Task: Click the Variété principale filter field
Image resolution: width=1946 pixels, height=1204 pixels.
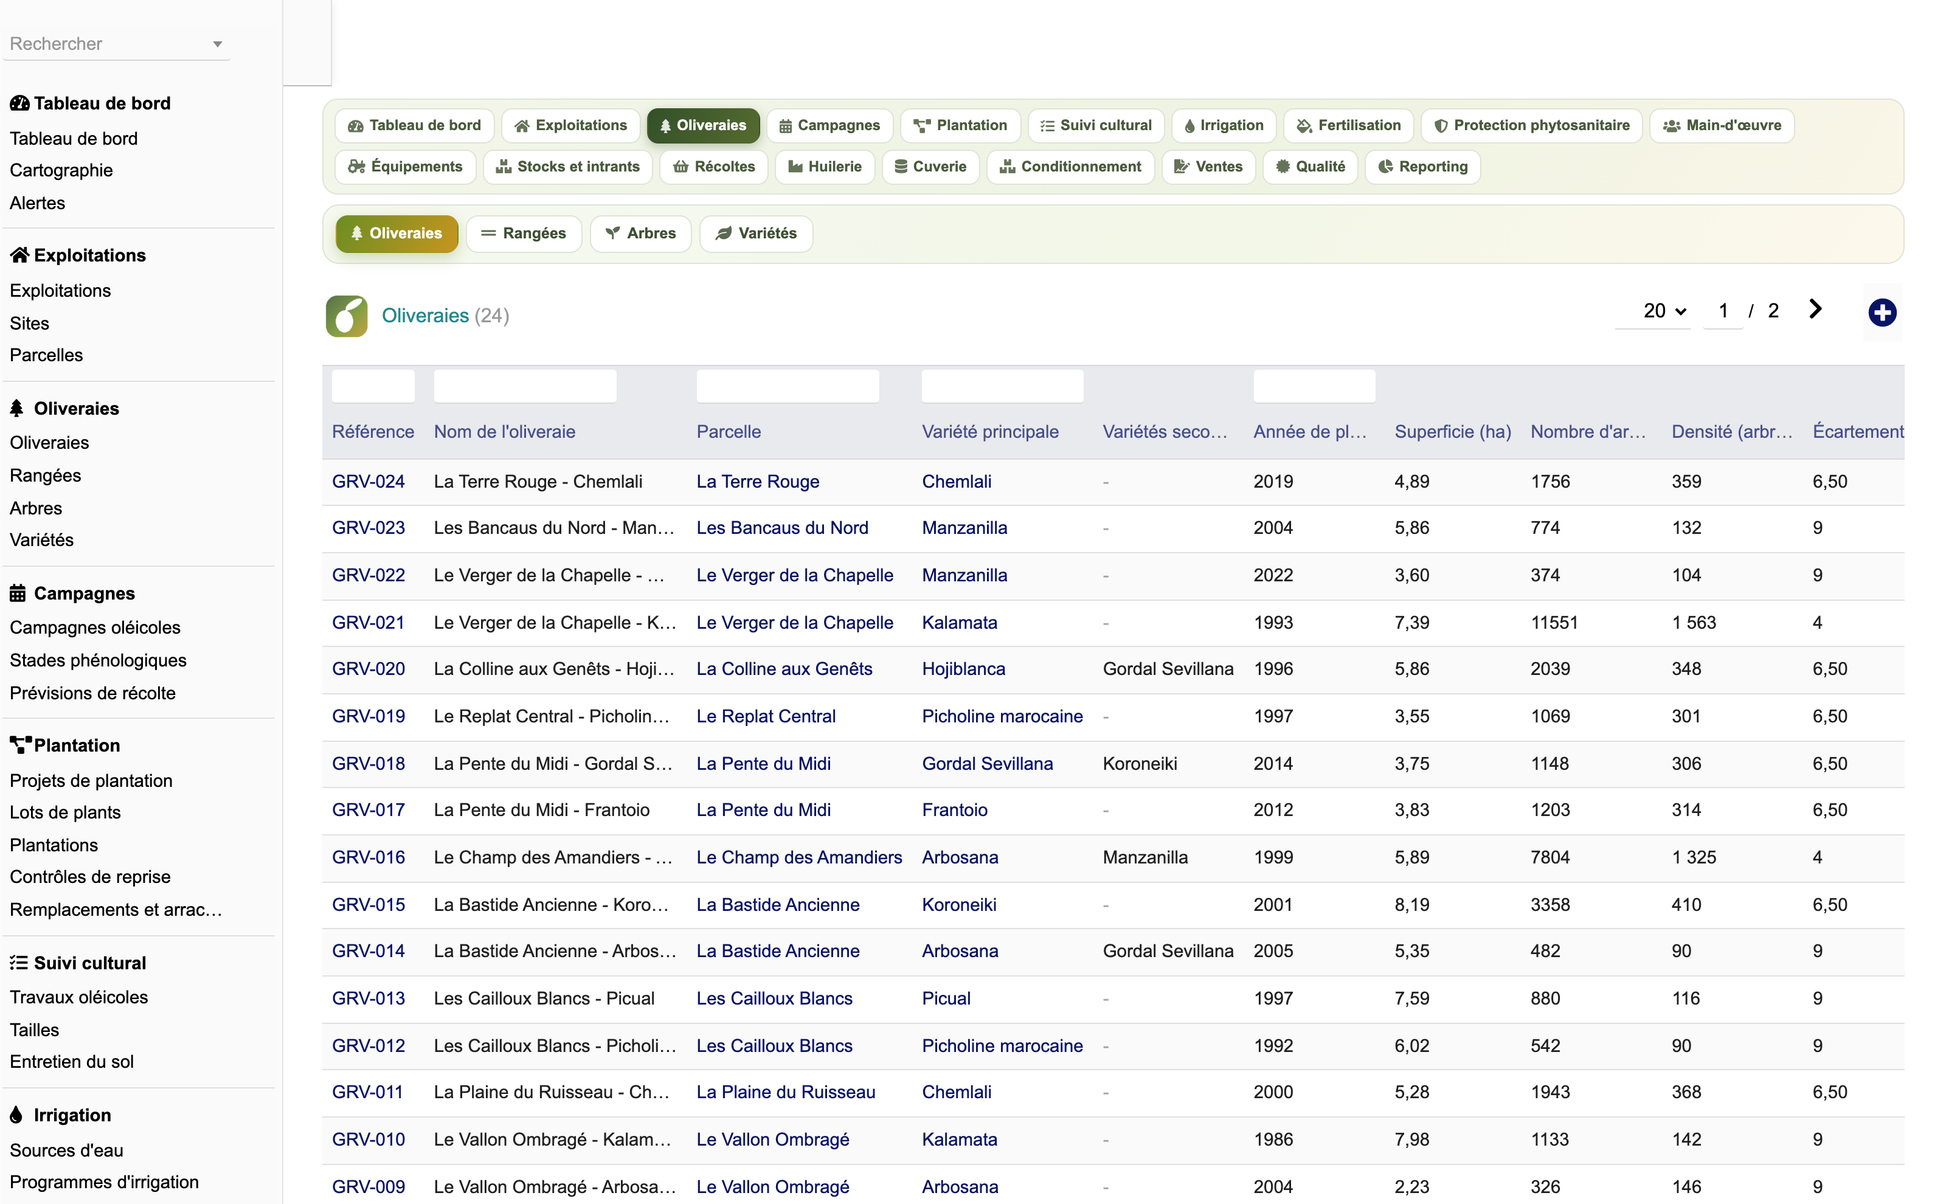Action: click(1002, 386)
